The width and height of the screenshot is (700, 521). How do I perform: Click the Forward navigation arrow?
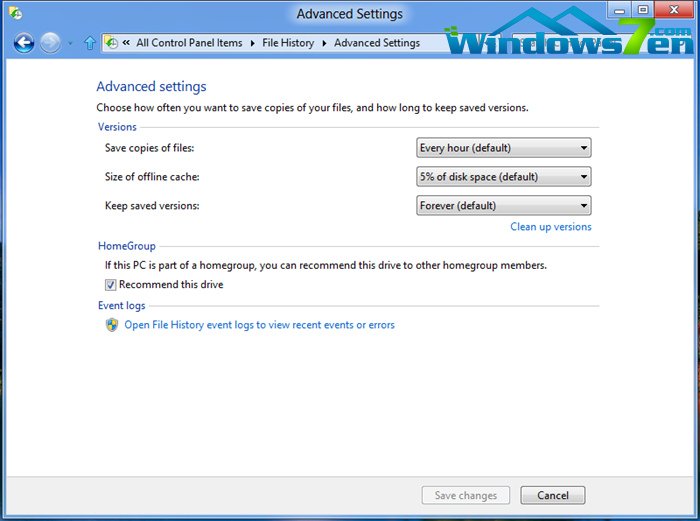(x=50, y=43)
